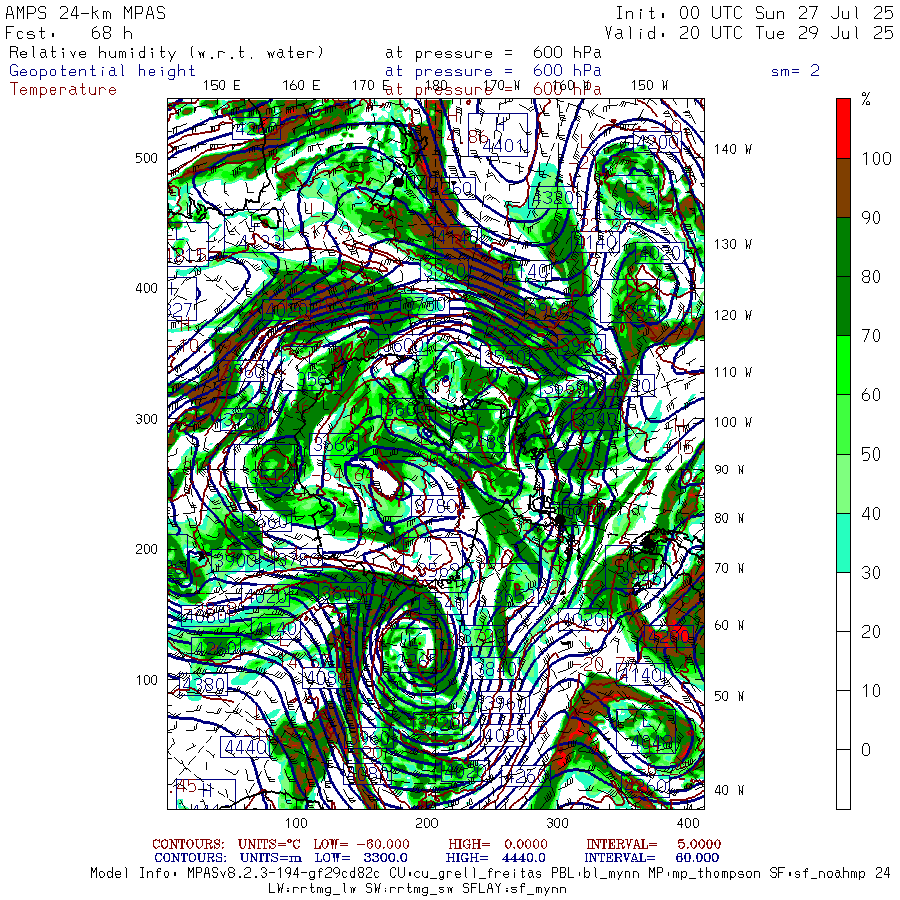This screenshot has height=900, width=900.
Task: Click the '70 W' longitude label
Action: point(729,568)
